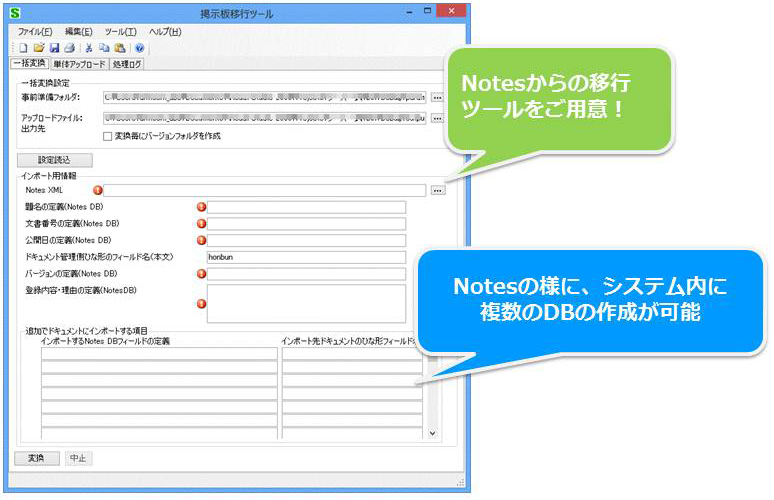Click the Save floppy disk icon
The height and width of the screenshot is (500, 774).
click(x=55, y=47)
